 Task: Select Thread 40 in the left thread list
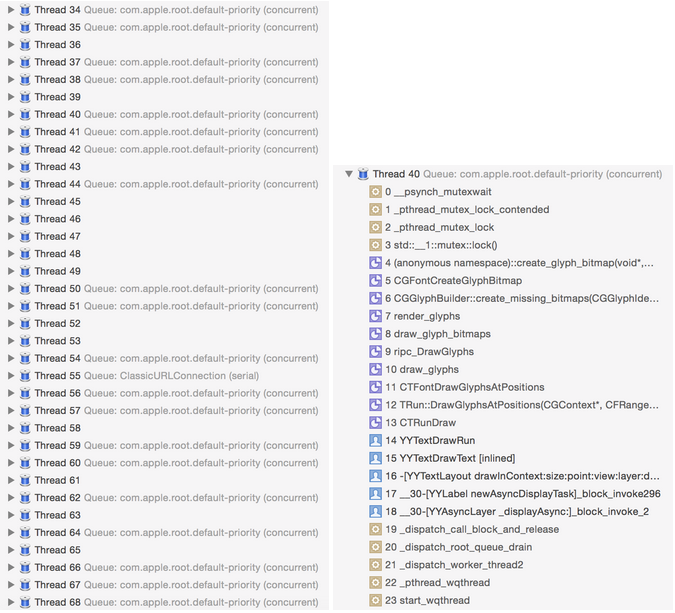coord(164,114)
